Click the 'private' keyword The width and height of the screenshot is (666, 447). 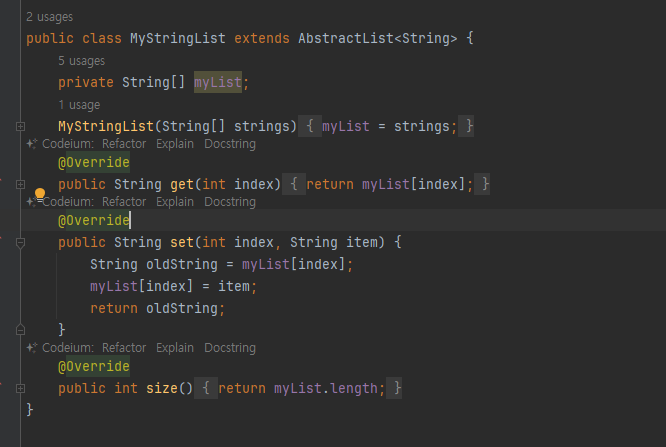(86, 82)
